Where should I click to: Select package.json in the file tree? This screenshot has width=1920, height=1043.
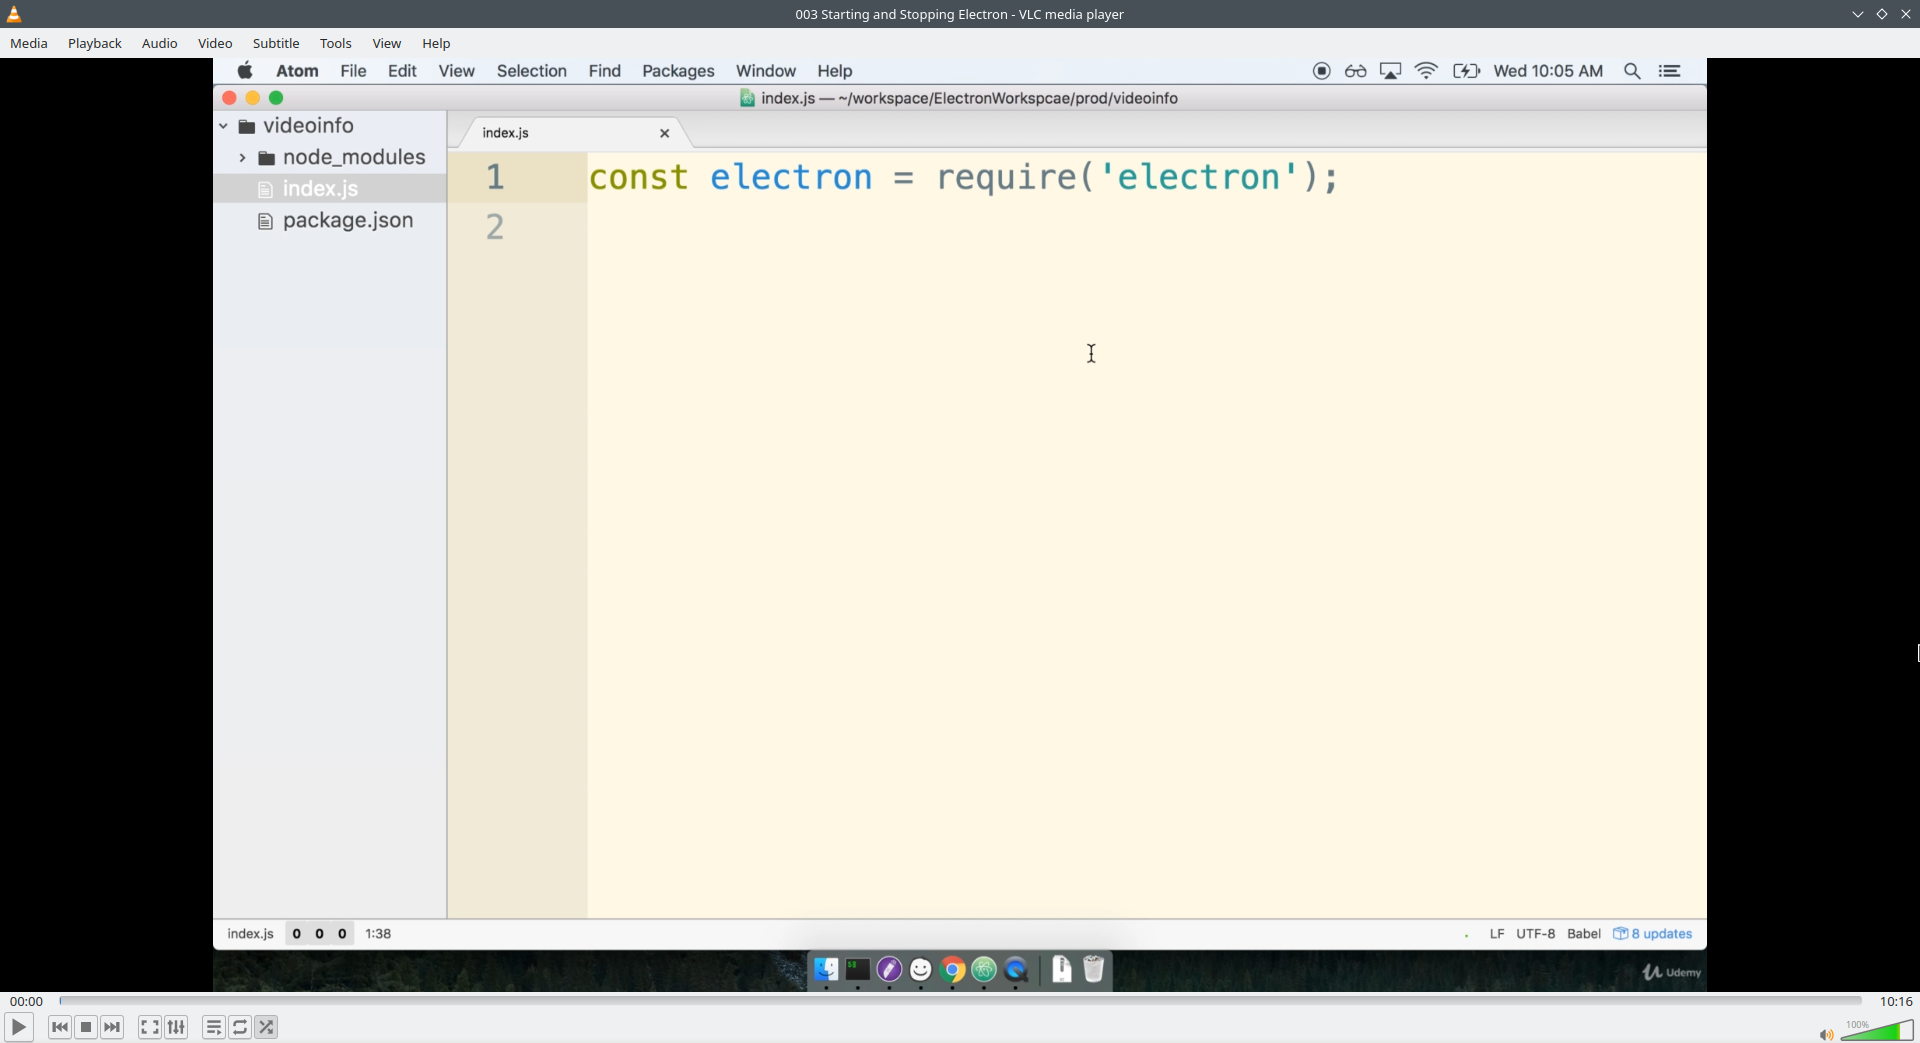click(x=345, y=220)
